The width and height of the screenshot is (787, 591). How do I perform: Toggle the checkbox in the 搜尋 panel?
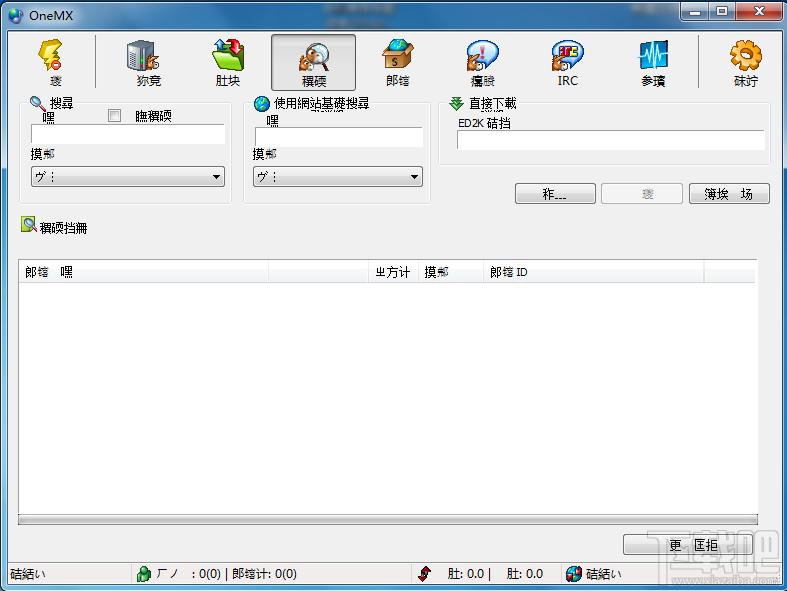(114, 115)
